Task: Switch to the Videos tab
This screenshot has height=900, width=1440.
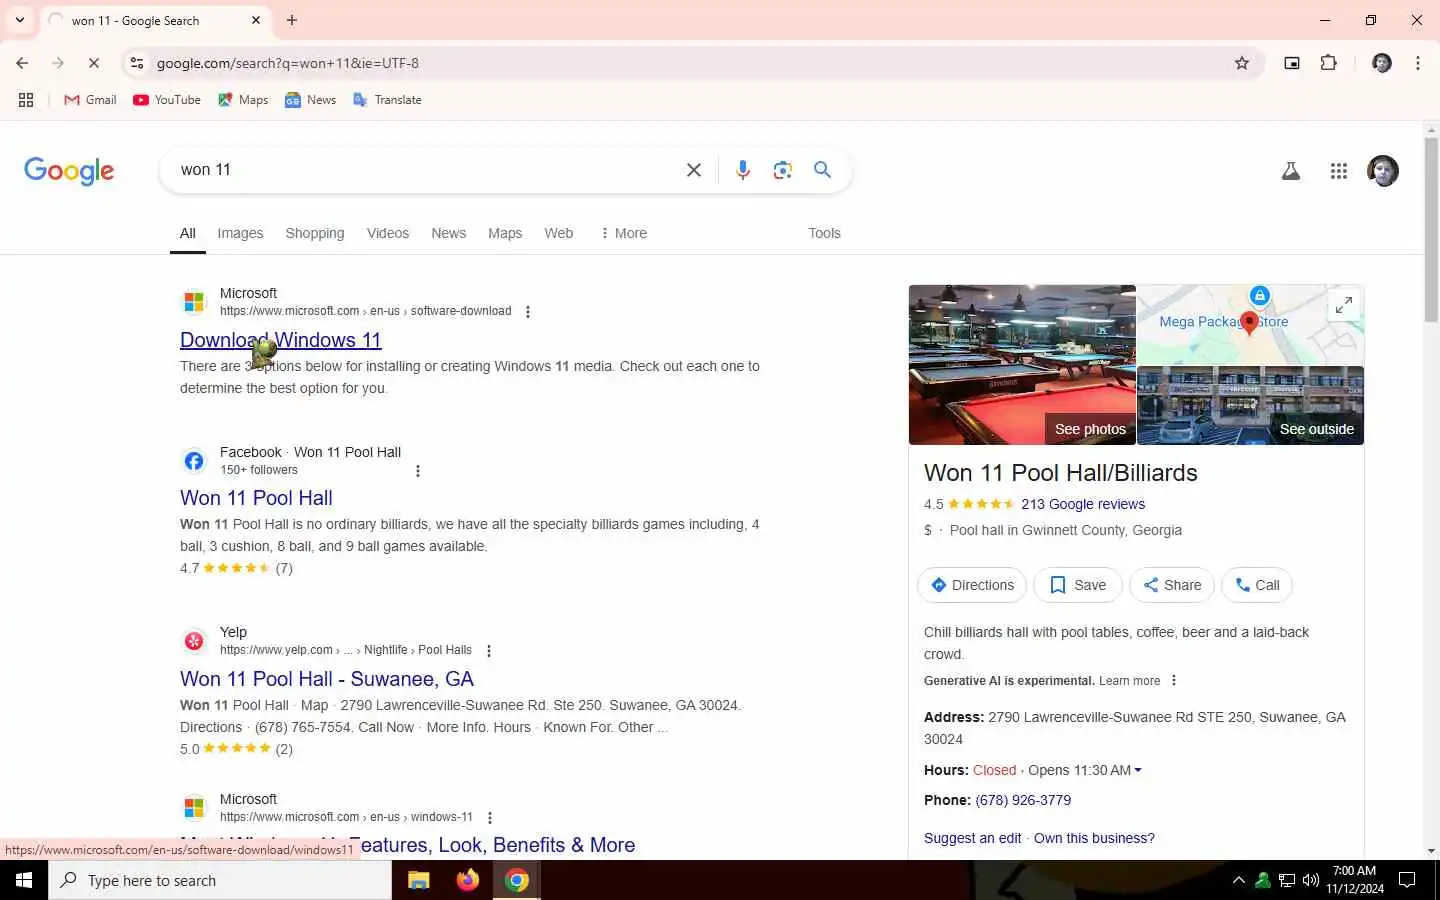Action: 388,233
